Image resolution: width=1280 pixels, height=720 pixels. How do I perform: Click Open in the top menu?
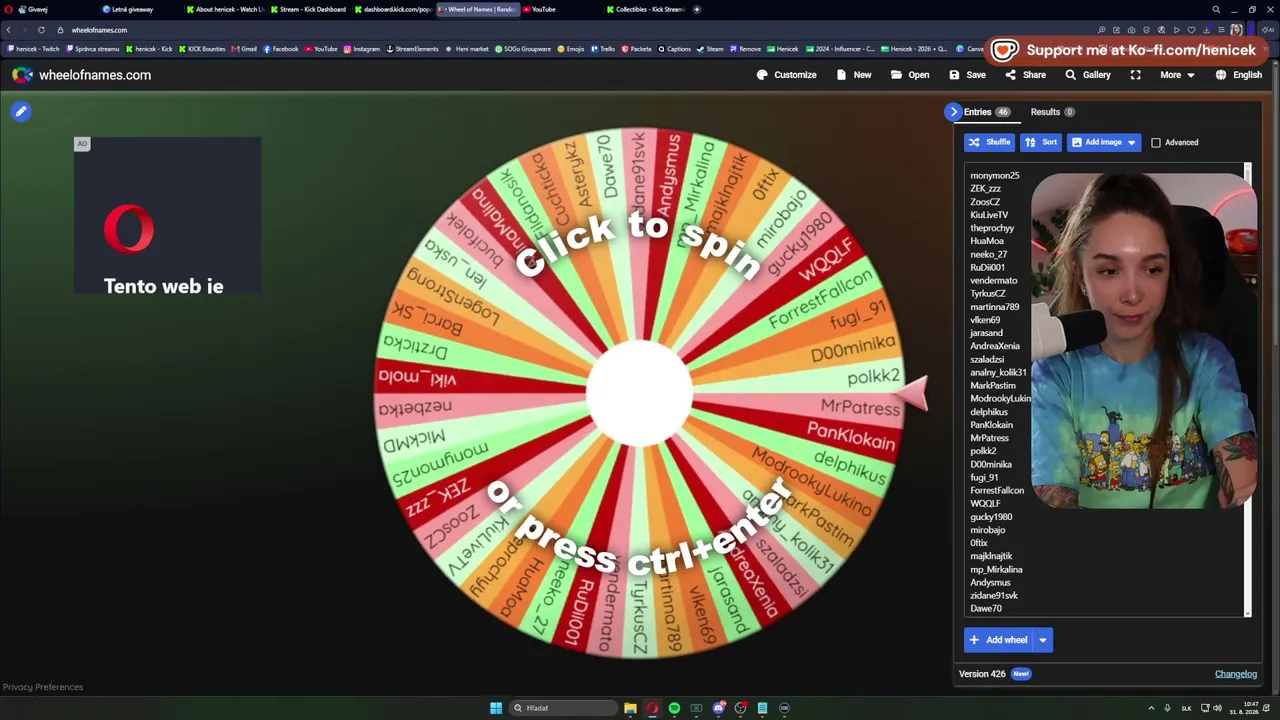[910, 75]
